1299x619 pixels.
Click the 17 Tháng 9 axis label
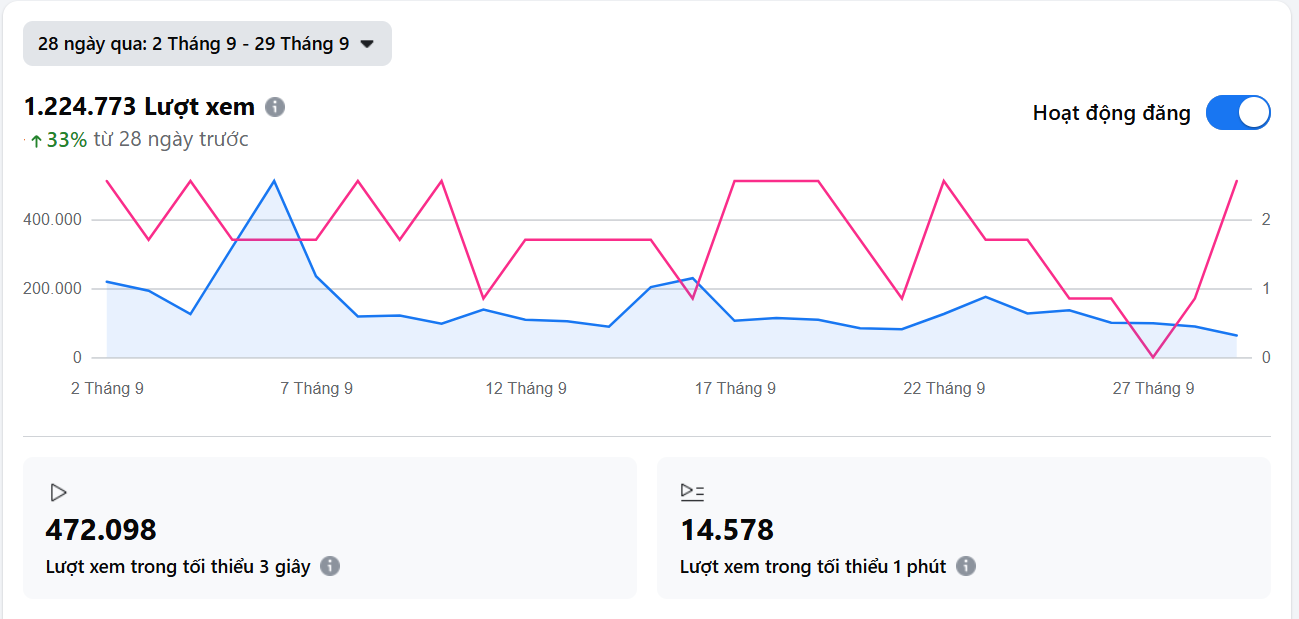tap(735, 388)
